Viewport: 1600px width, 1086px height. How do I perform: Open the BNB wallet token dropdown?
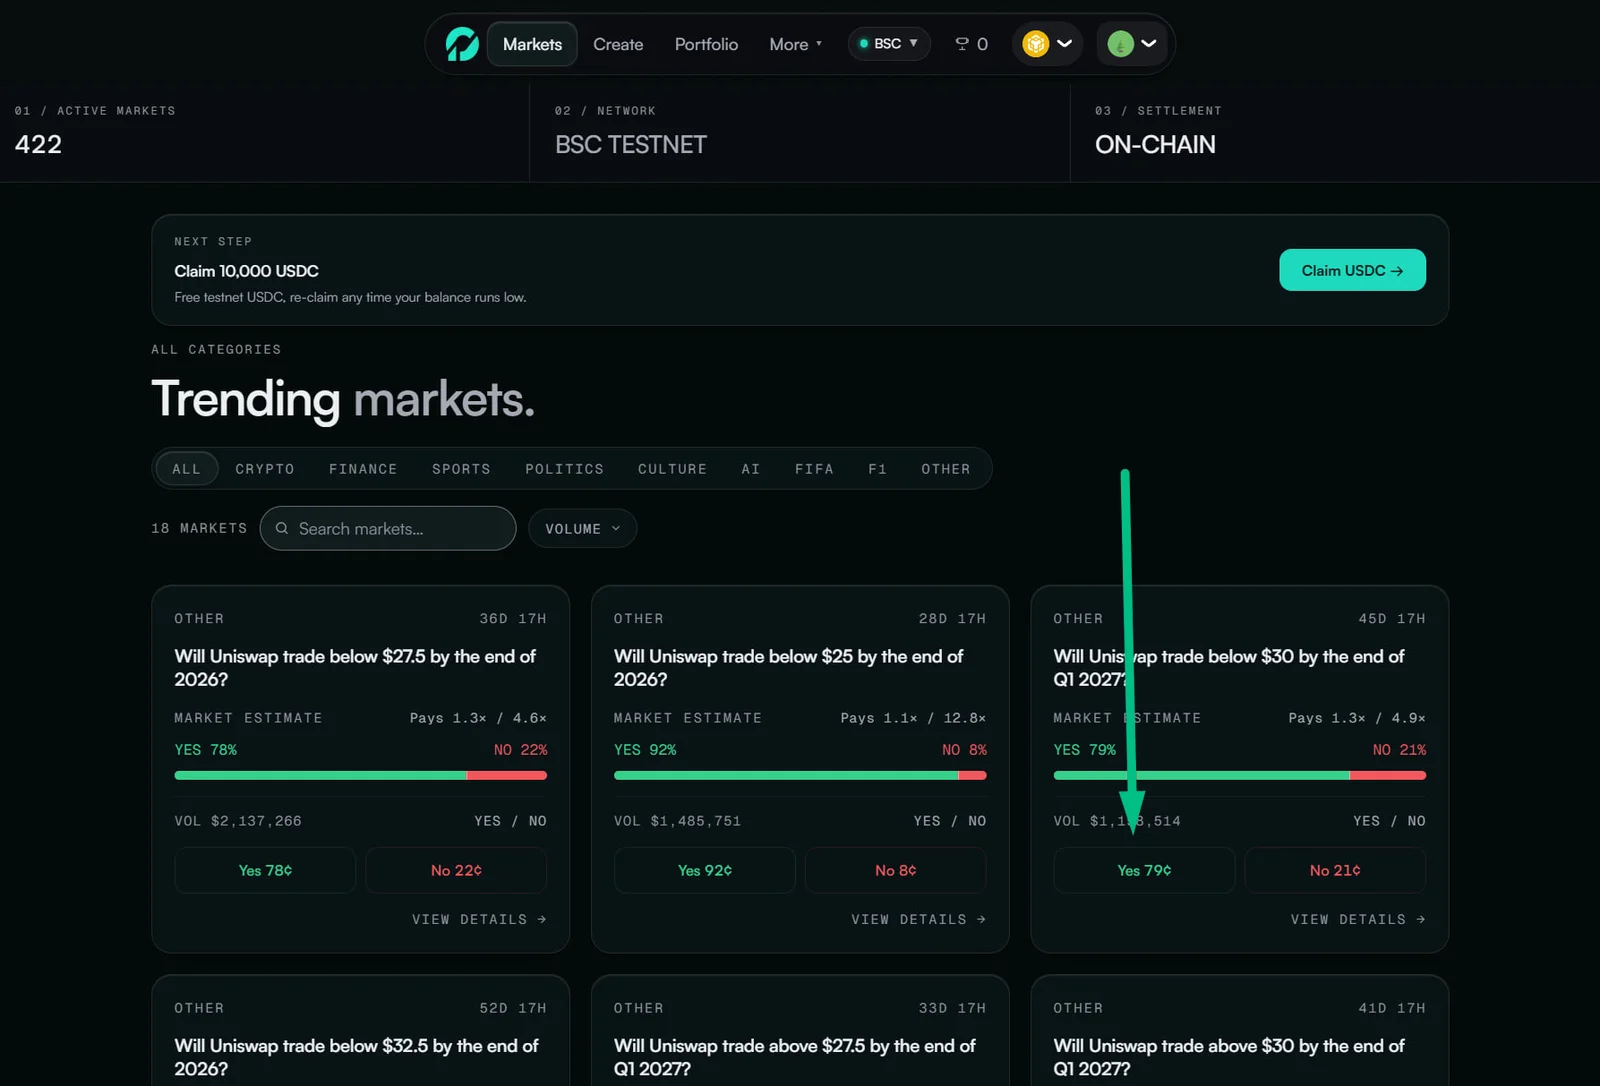click(x=1047, y=44)
